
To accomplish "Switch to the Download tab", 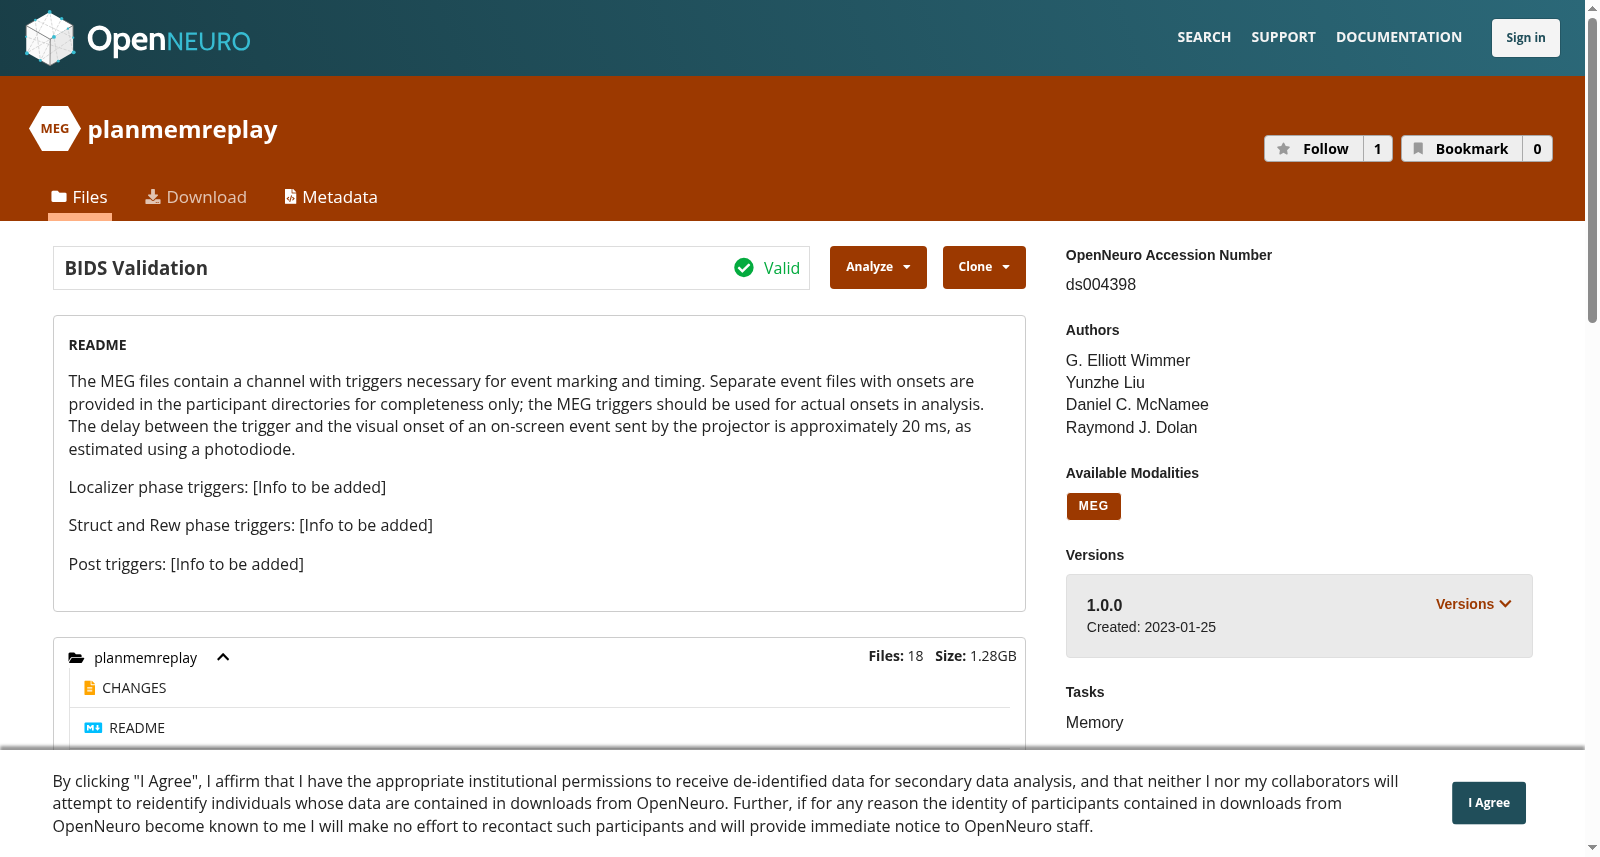I will point(196,197).
